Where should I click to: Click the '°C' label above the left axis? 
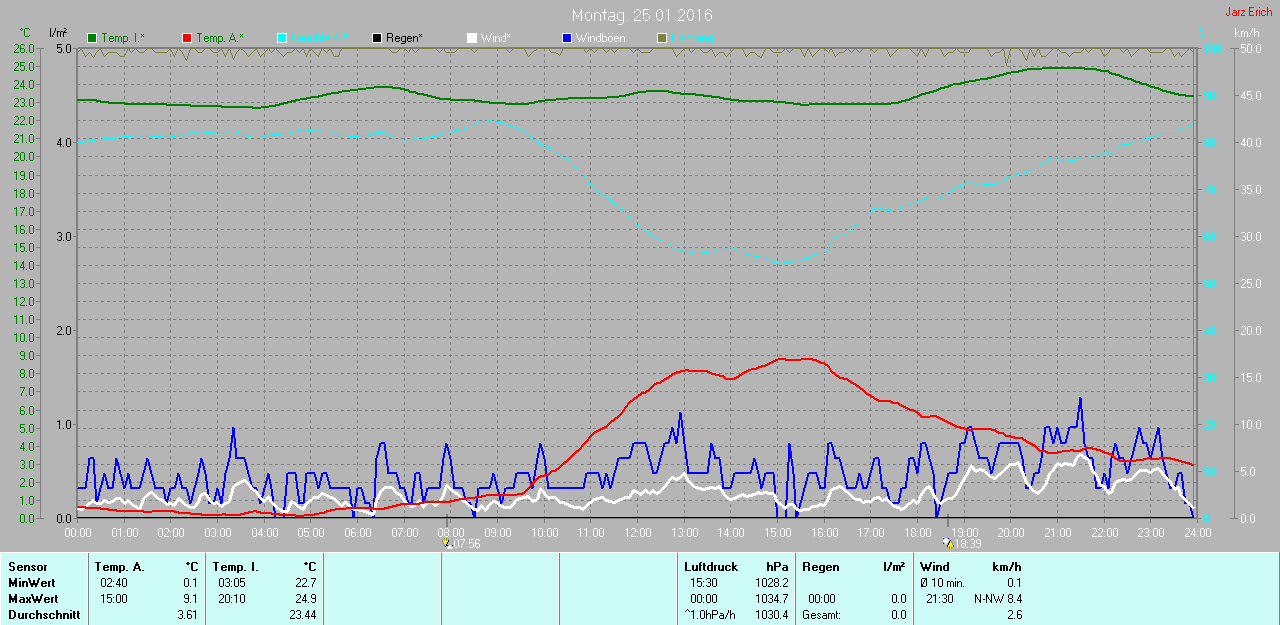[25, 32]
